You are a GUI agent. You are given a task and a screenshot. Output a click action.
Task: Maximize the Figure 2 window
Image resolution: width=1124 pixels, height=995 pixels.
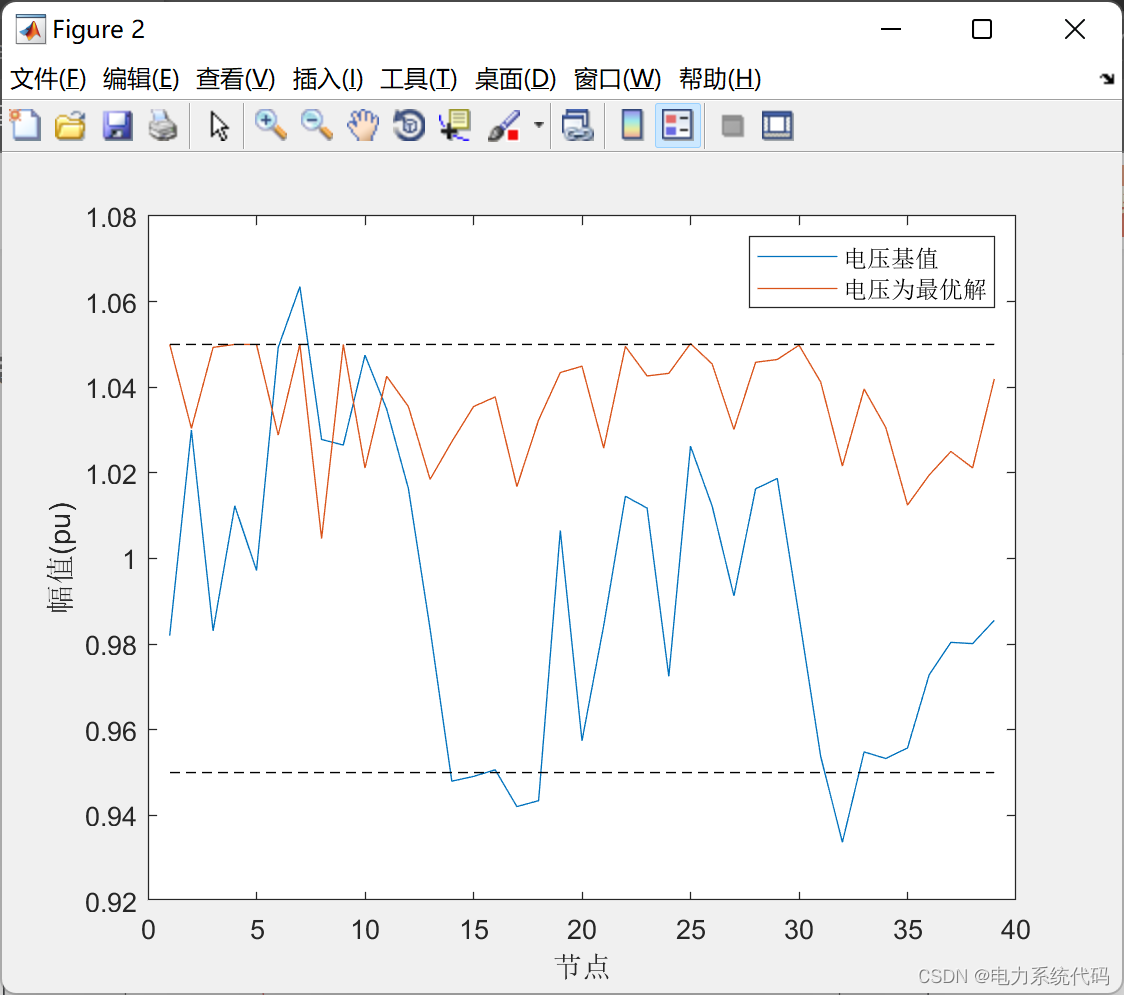point(982,29)
